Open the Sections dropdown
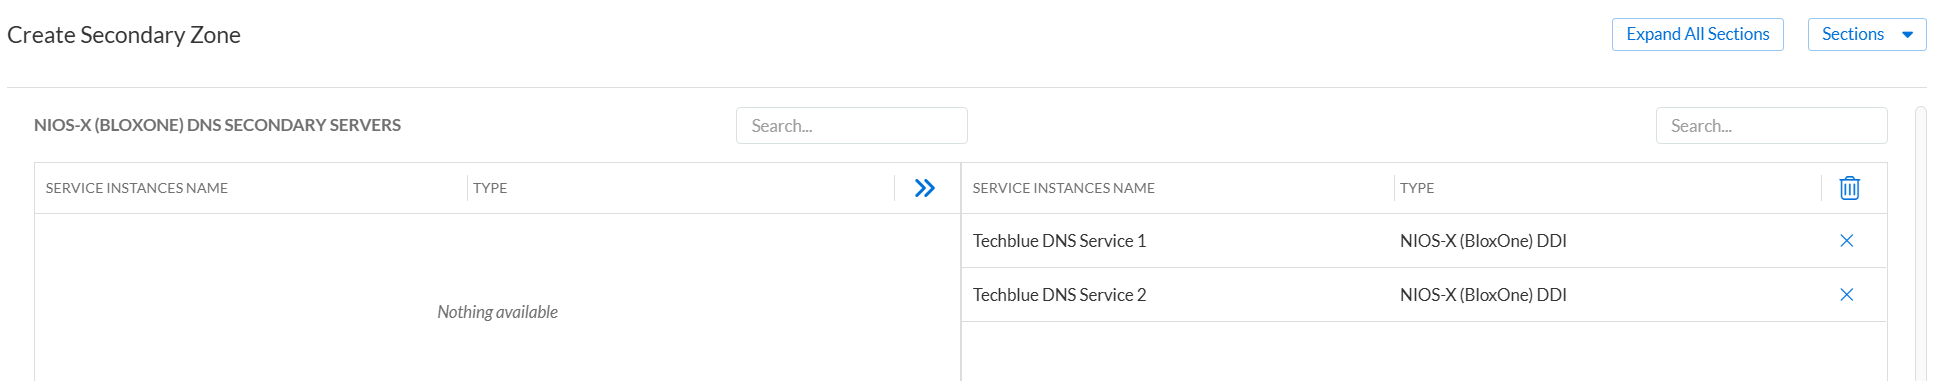 [1866, 34]
